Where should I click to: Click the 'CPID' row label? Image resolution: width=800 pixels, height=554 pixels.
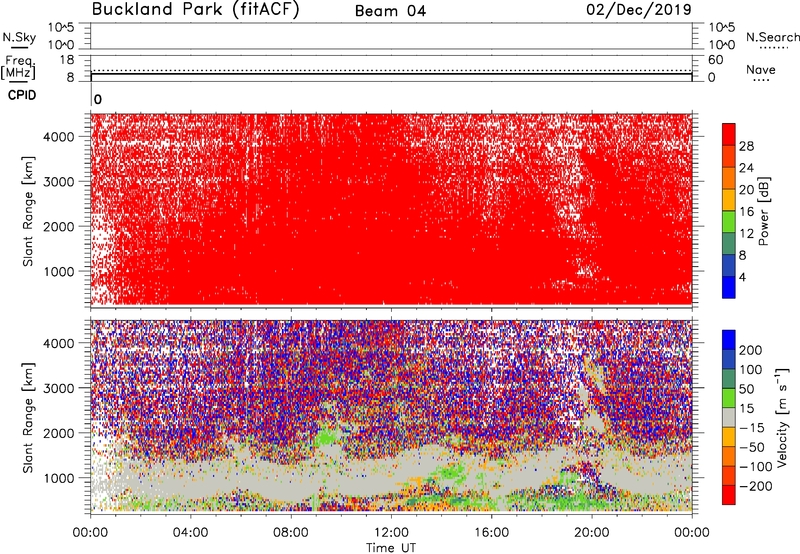21,95
